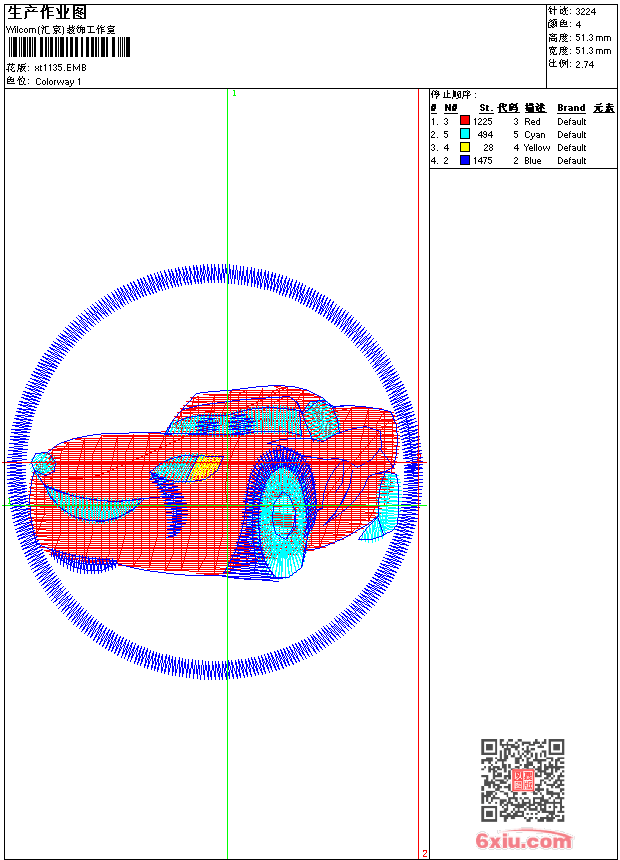The image size is (620, 860).
Task: Click the cyan front wheel of the car
Action: 284,519
